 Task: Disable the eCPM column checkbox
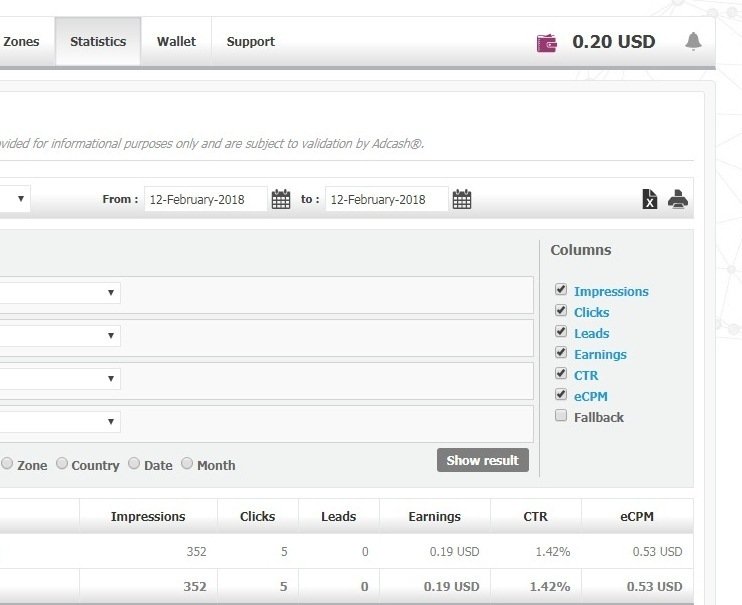(561, 395)
